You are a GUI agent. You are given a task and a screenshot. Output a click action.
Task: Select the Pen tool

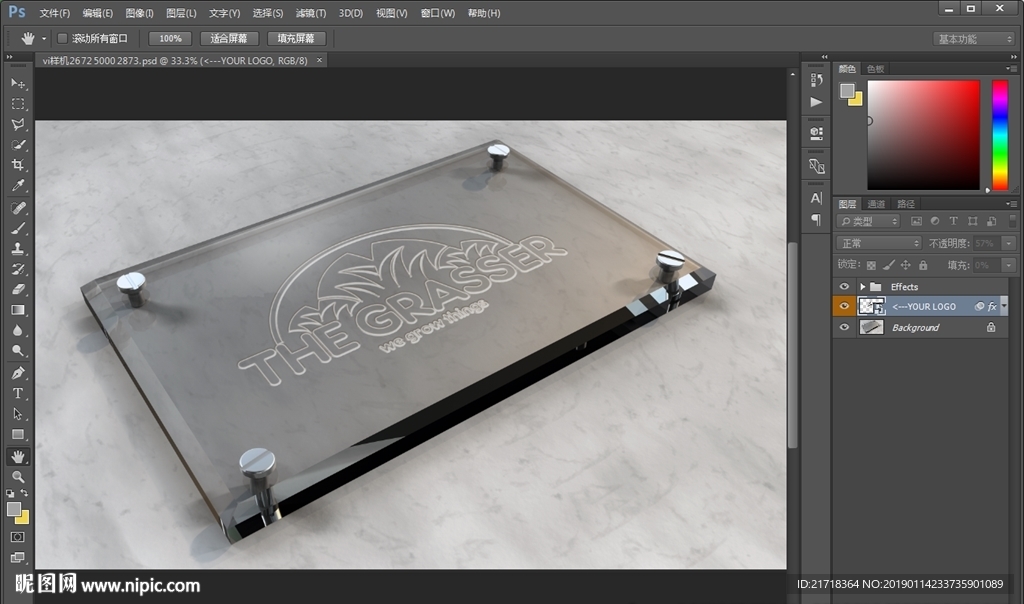coord(18,373)
